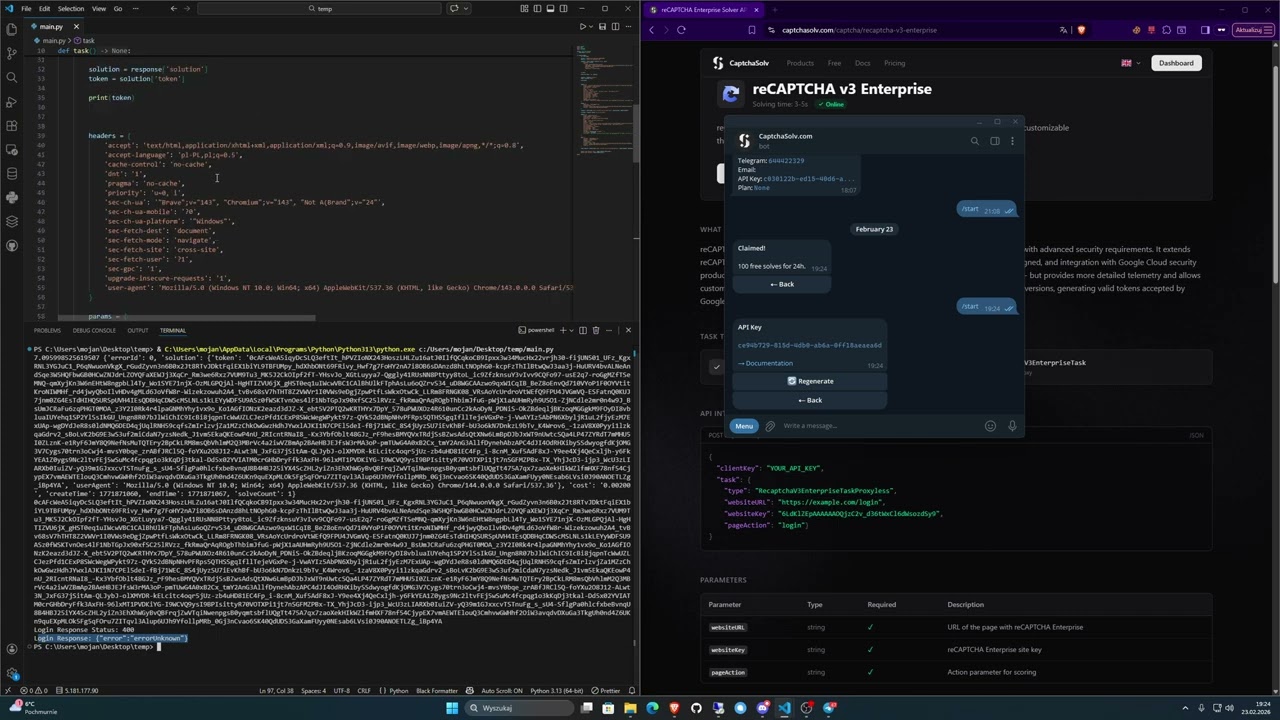Open Brave Shields icon in address bar
The image size is (1280, 720).
[x=1081, y=30]
